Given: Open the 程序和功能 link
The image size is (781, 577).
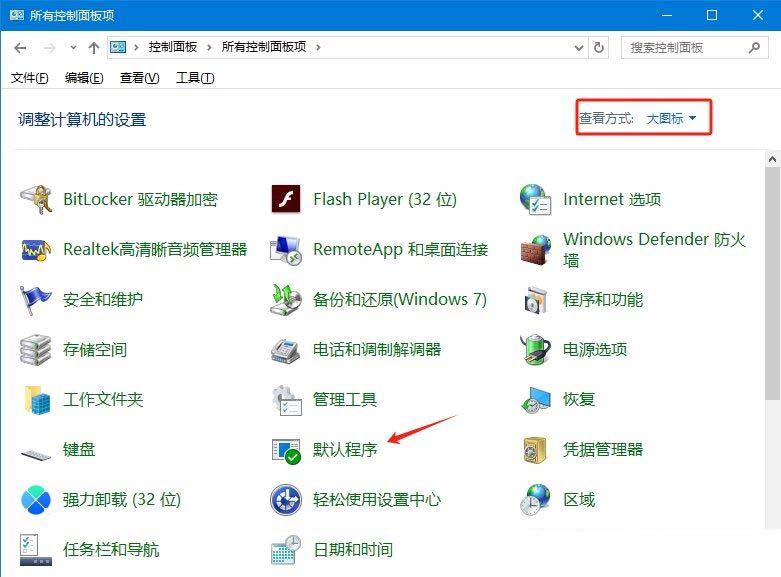Looking at the screenshot, I should [603, 299].
